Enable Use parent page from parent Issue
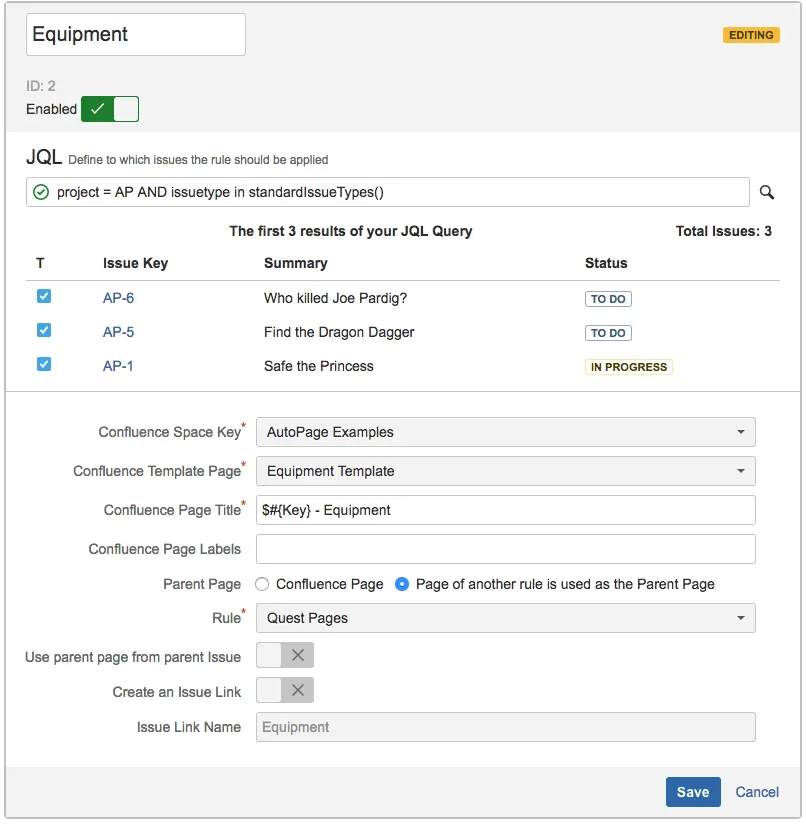 (285, 656)
